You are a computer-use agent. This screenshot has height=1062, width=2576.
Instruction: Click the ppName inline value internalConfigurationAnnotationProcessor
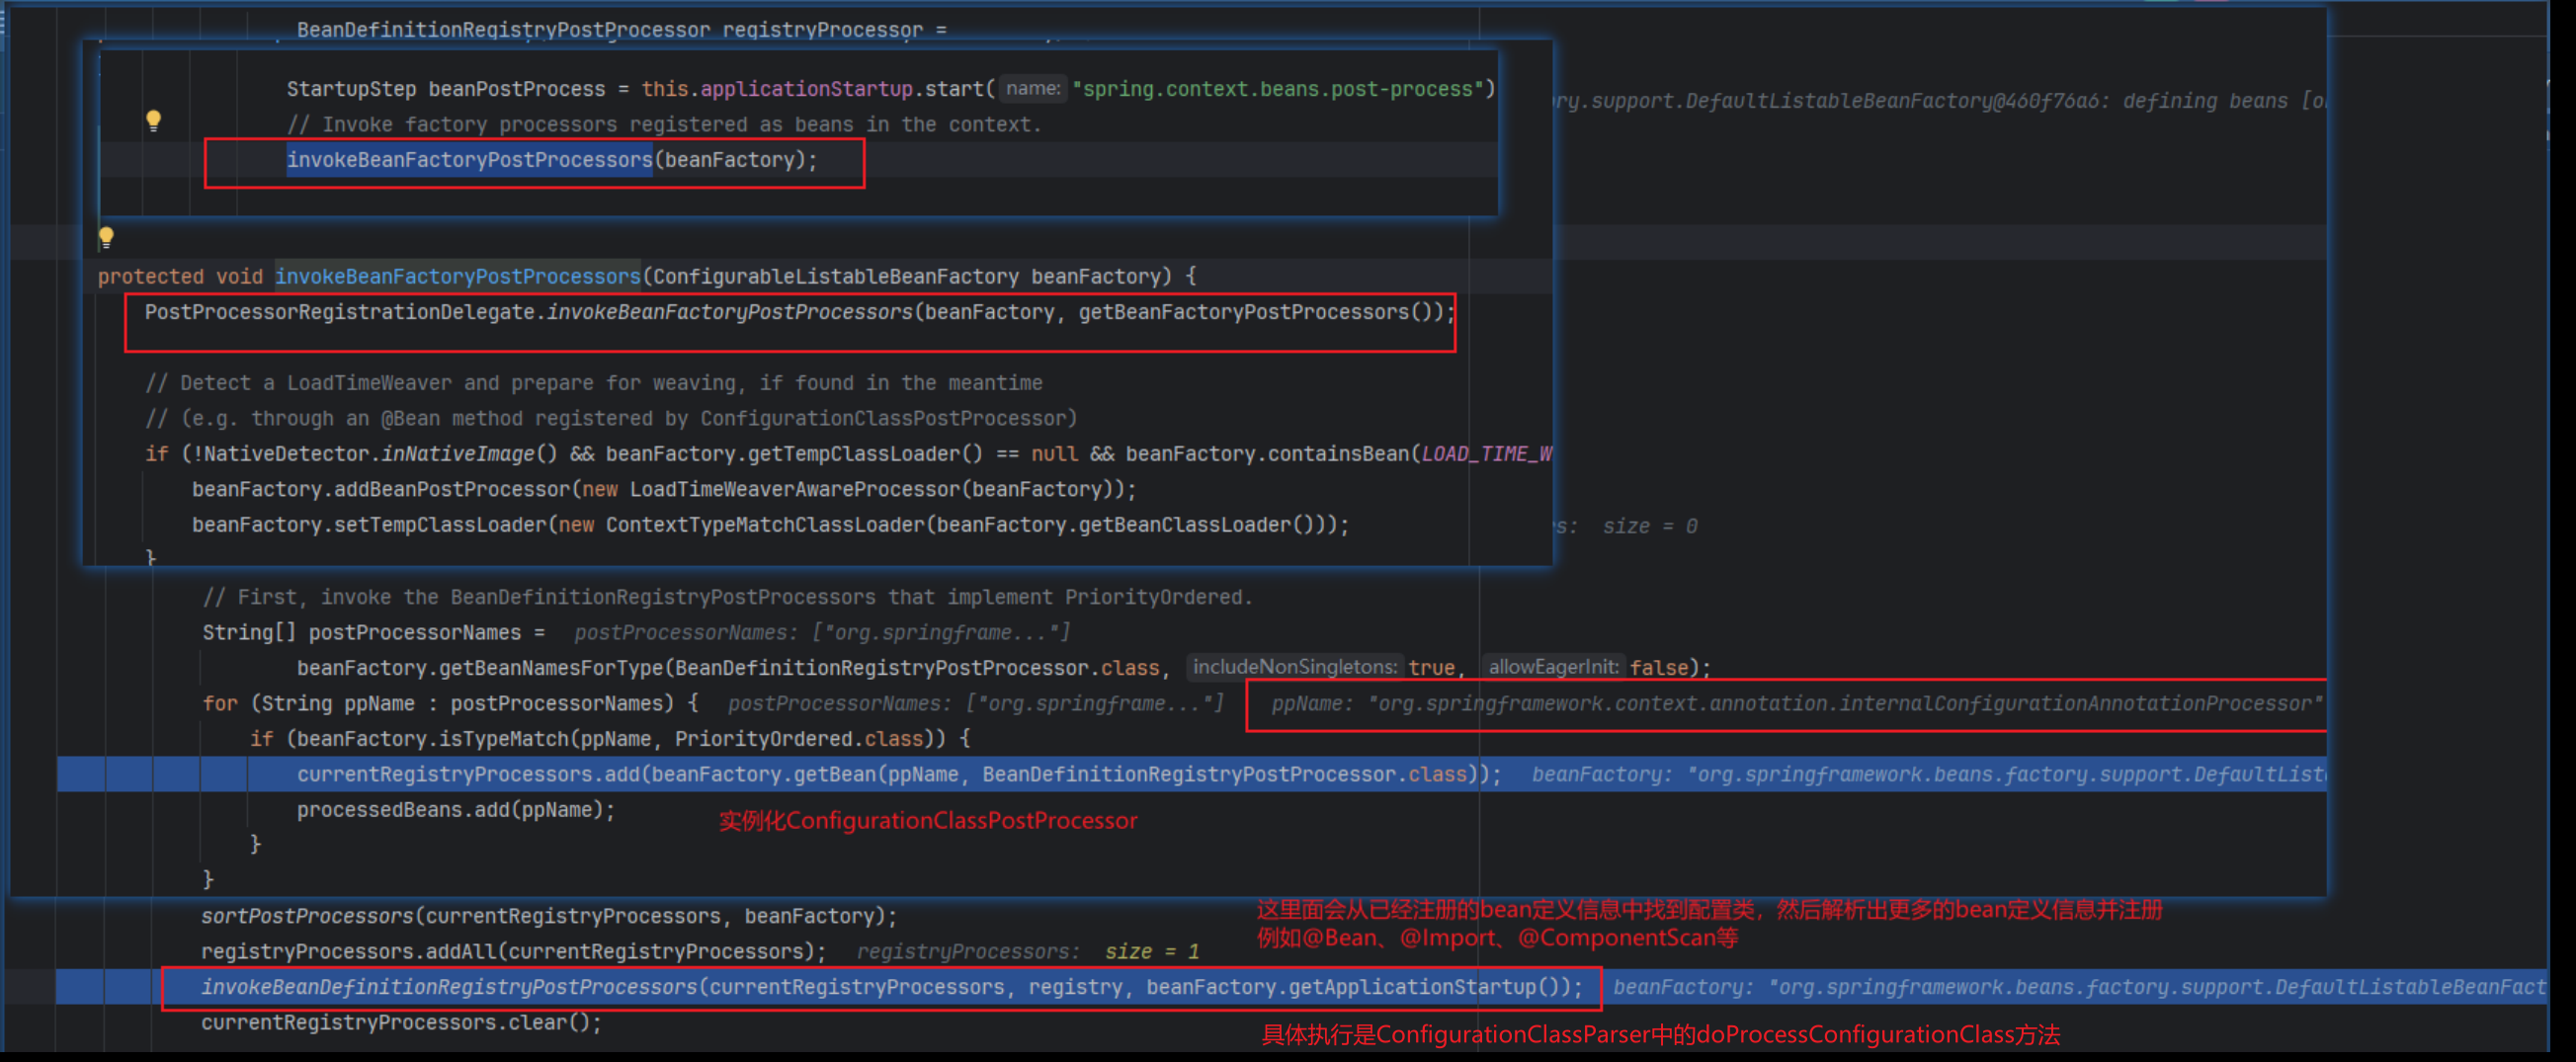tap(1796, 703)
